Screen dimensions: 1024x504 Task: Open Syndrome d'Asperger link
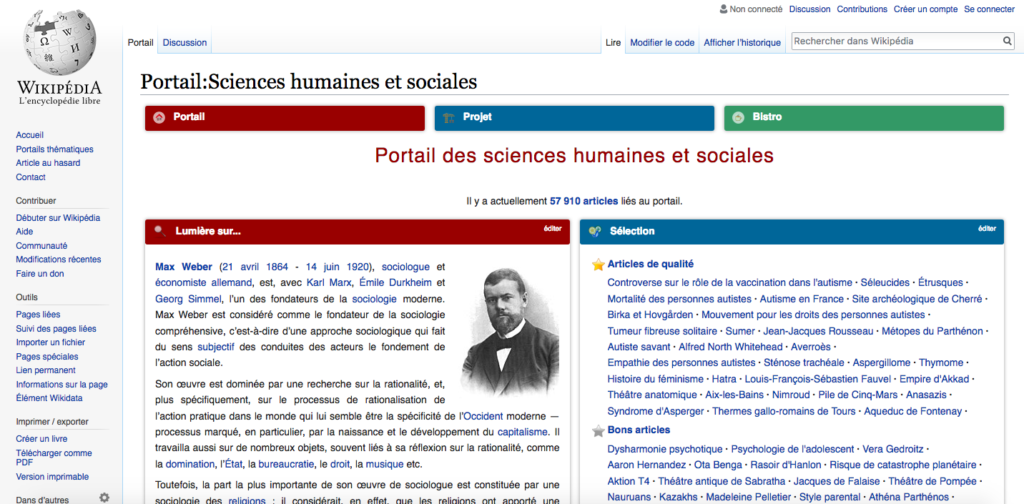tap(656, 411)
